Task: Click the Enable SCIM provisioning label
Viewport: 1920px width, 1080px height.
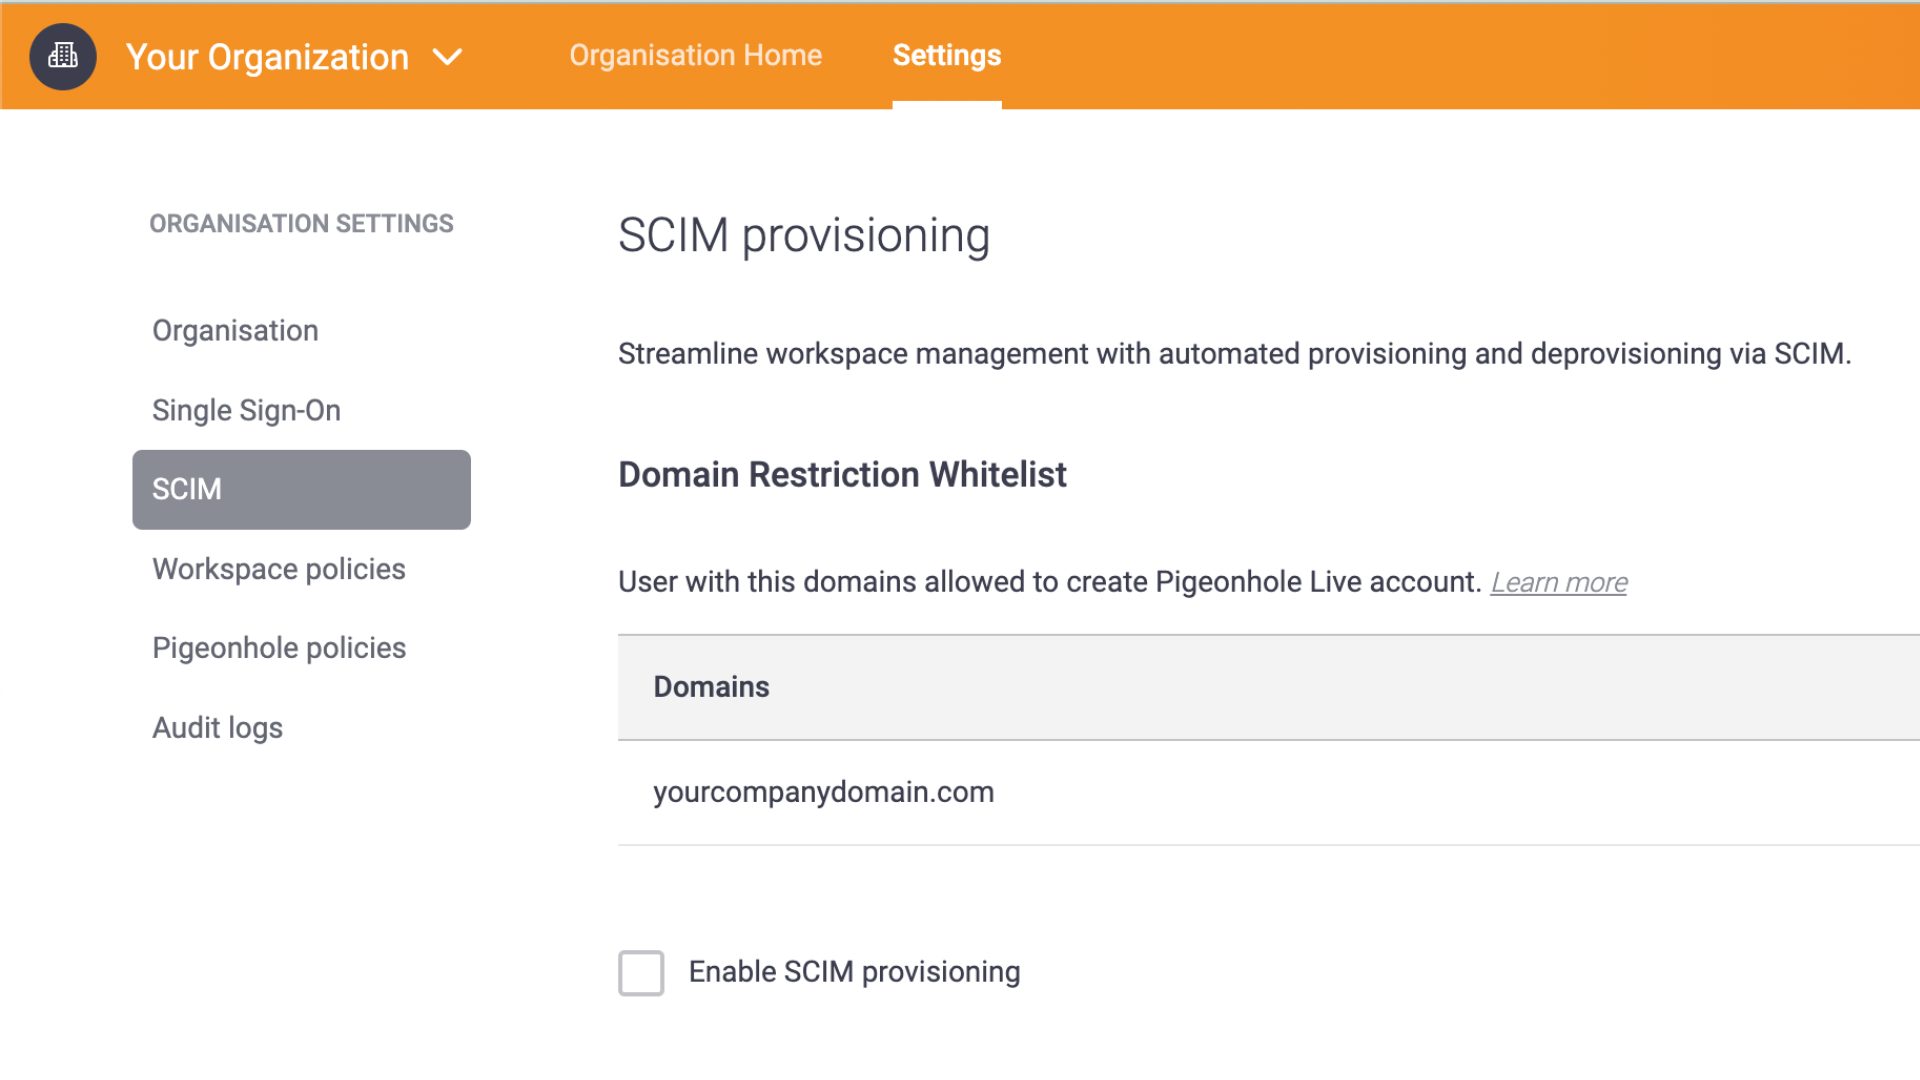Action: coord(854,971)
